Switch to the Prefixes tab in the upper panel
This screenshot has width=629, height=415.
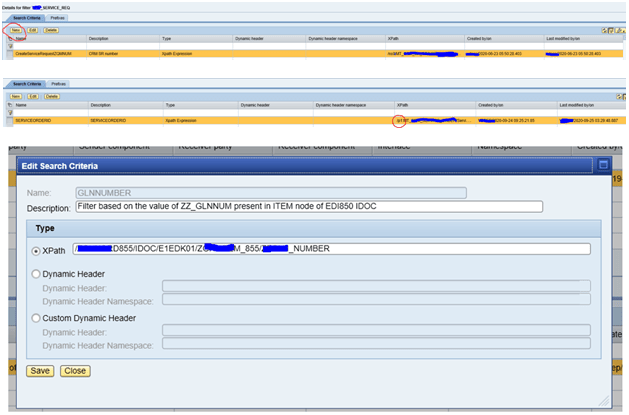pos(57,19)
